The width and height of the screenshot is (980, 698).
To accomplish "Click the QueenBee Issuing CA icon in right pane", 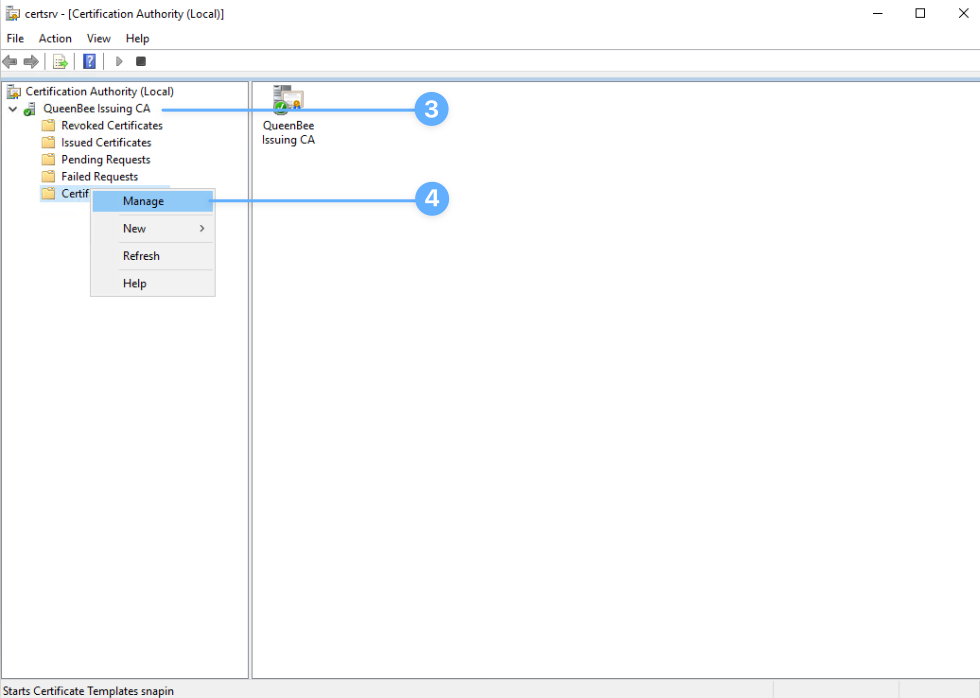I will click(x=288, y=101).
